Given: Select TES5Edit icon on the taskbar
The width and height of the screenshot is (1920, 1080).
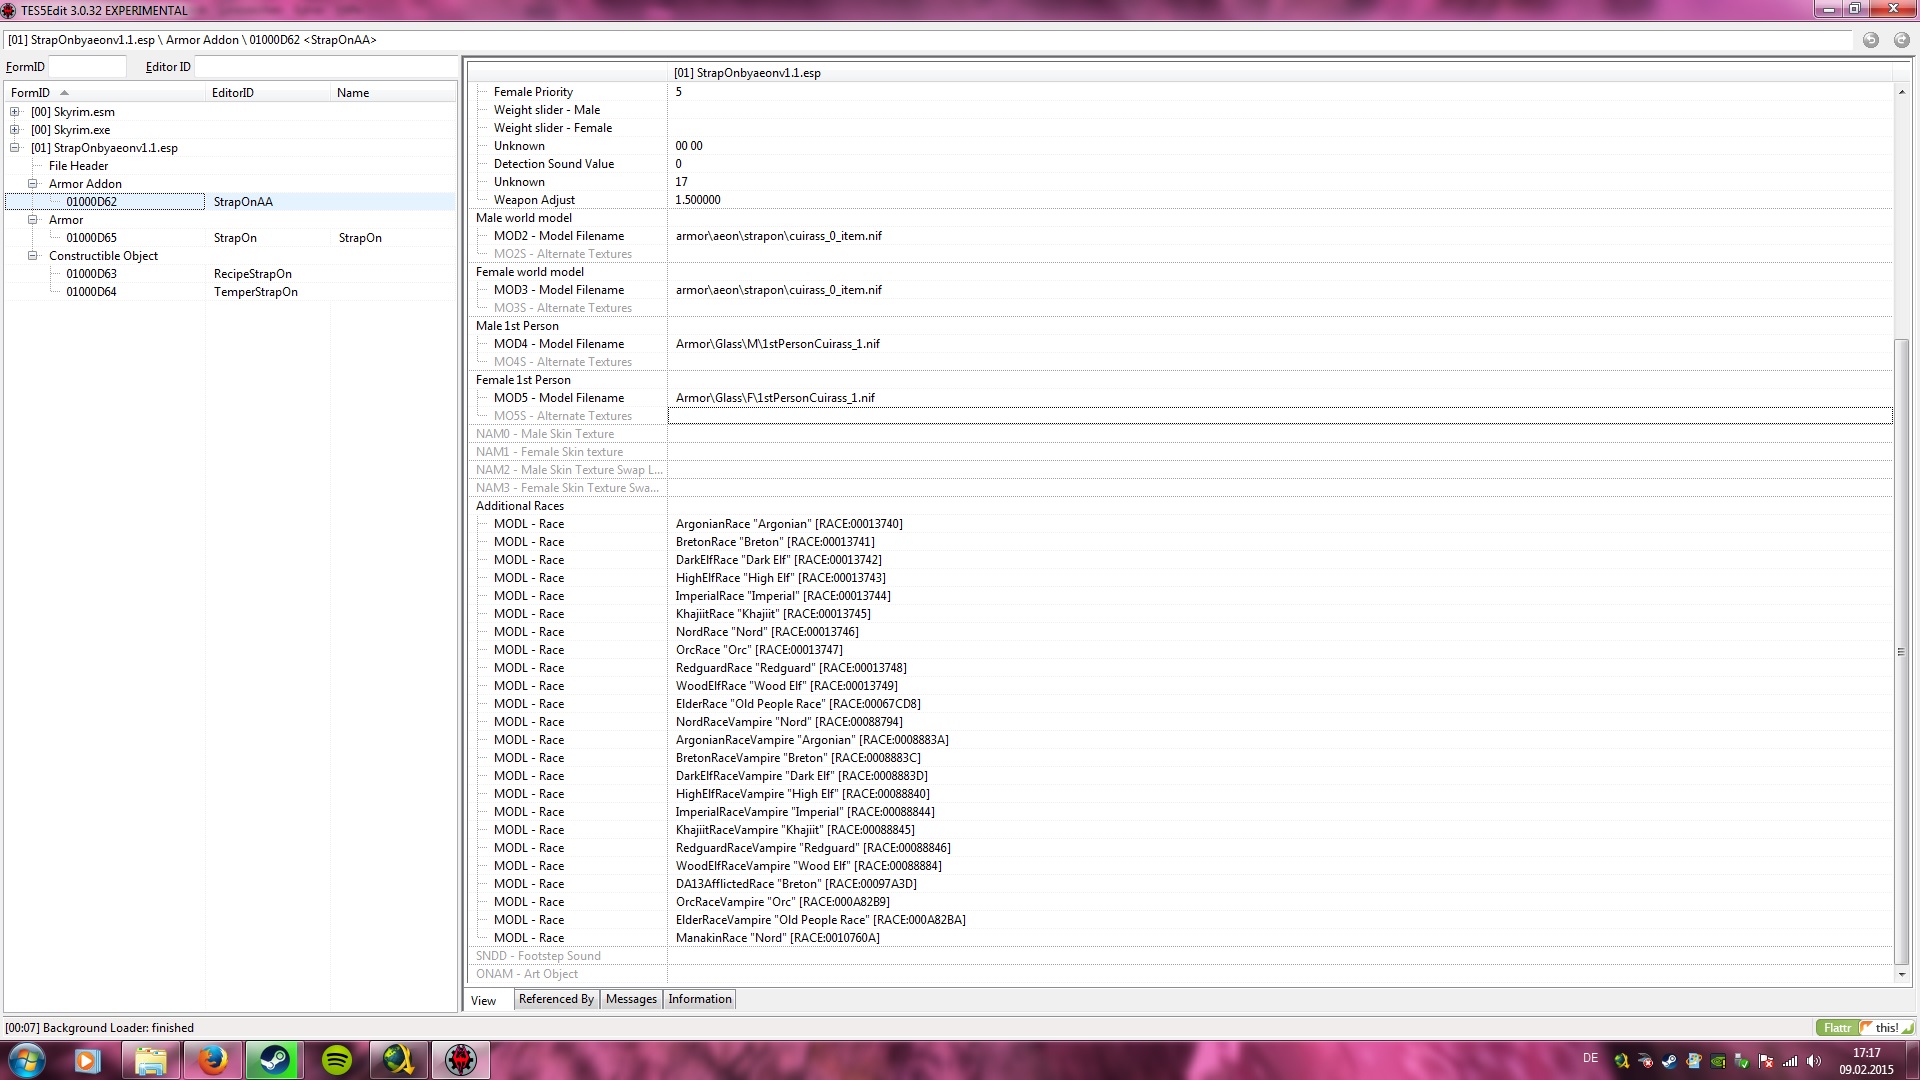Looking at the screenshot, I should (461, 1060).
